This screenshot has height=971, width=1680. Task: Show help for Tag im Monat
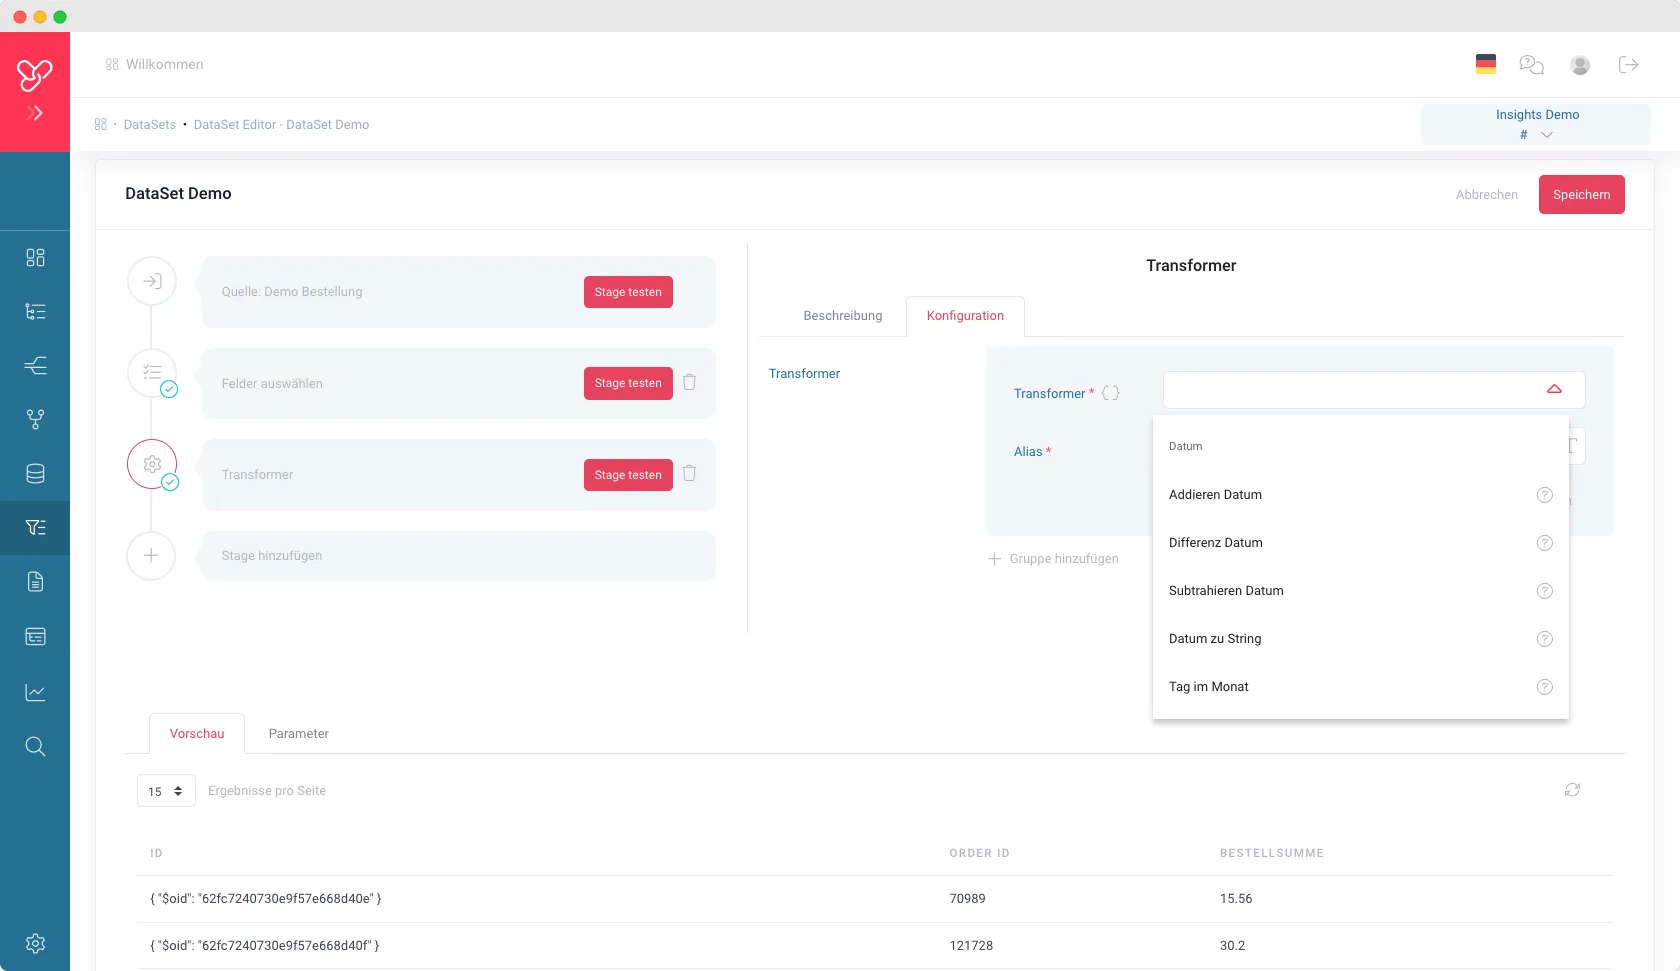point(1544,687)
